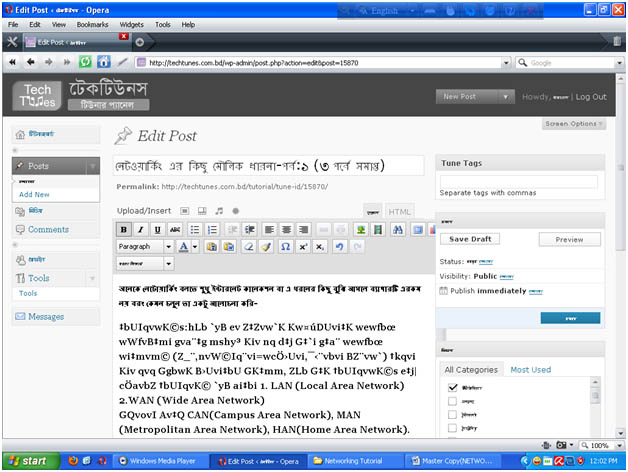Select the All Categories tab
The height and width of the screenshot is (472, 628).
point(471,369)
